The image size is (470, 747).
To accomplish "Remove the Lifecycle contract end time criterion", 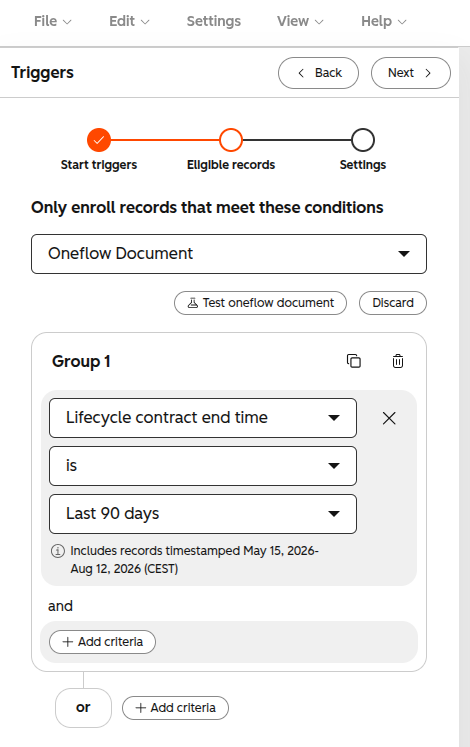I will pos(389,418).
